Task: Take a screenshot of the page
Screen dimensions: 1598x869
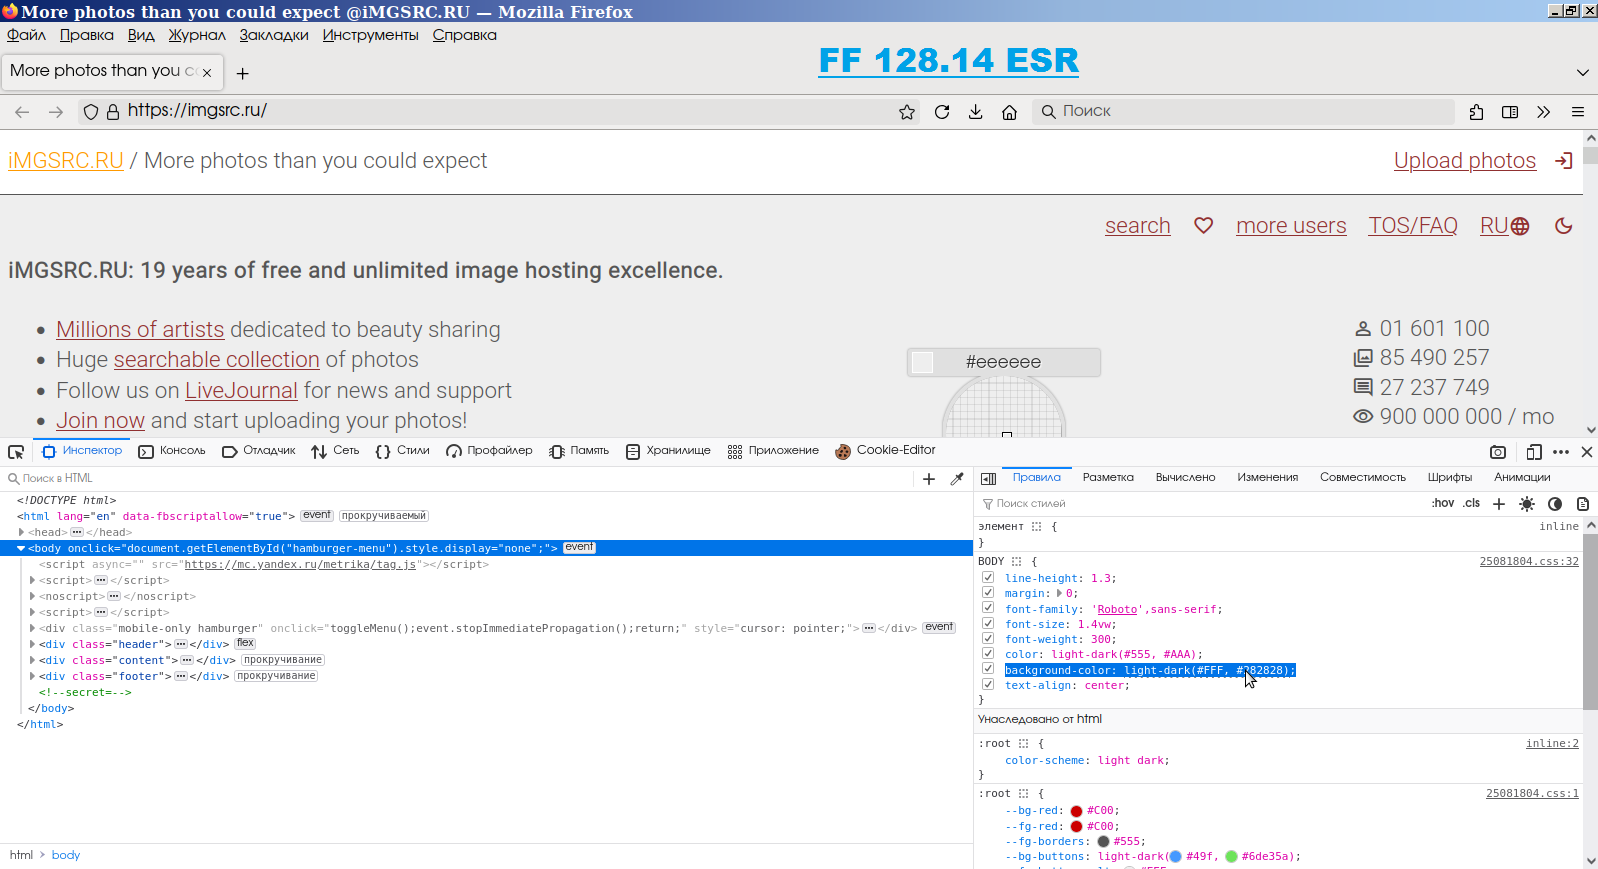Action: [1497, 452]
